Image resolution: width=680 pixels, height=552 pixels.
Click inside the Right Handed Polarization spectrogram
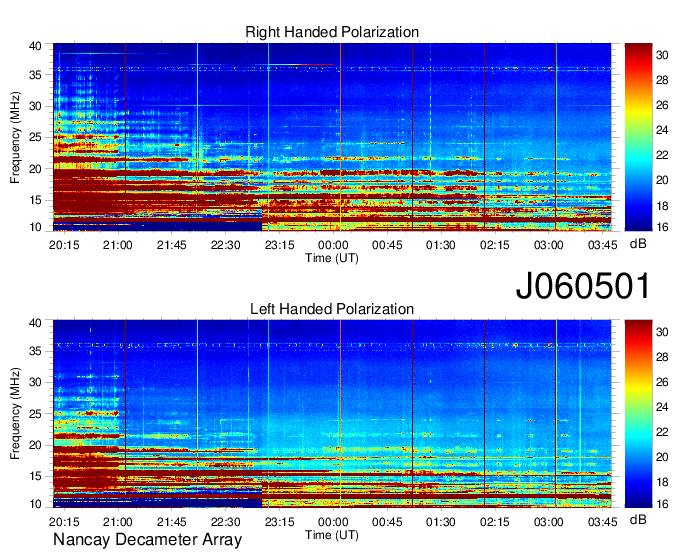[332, 137]
